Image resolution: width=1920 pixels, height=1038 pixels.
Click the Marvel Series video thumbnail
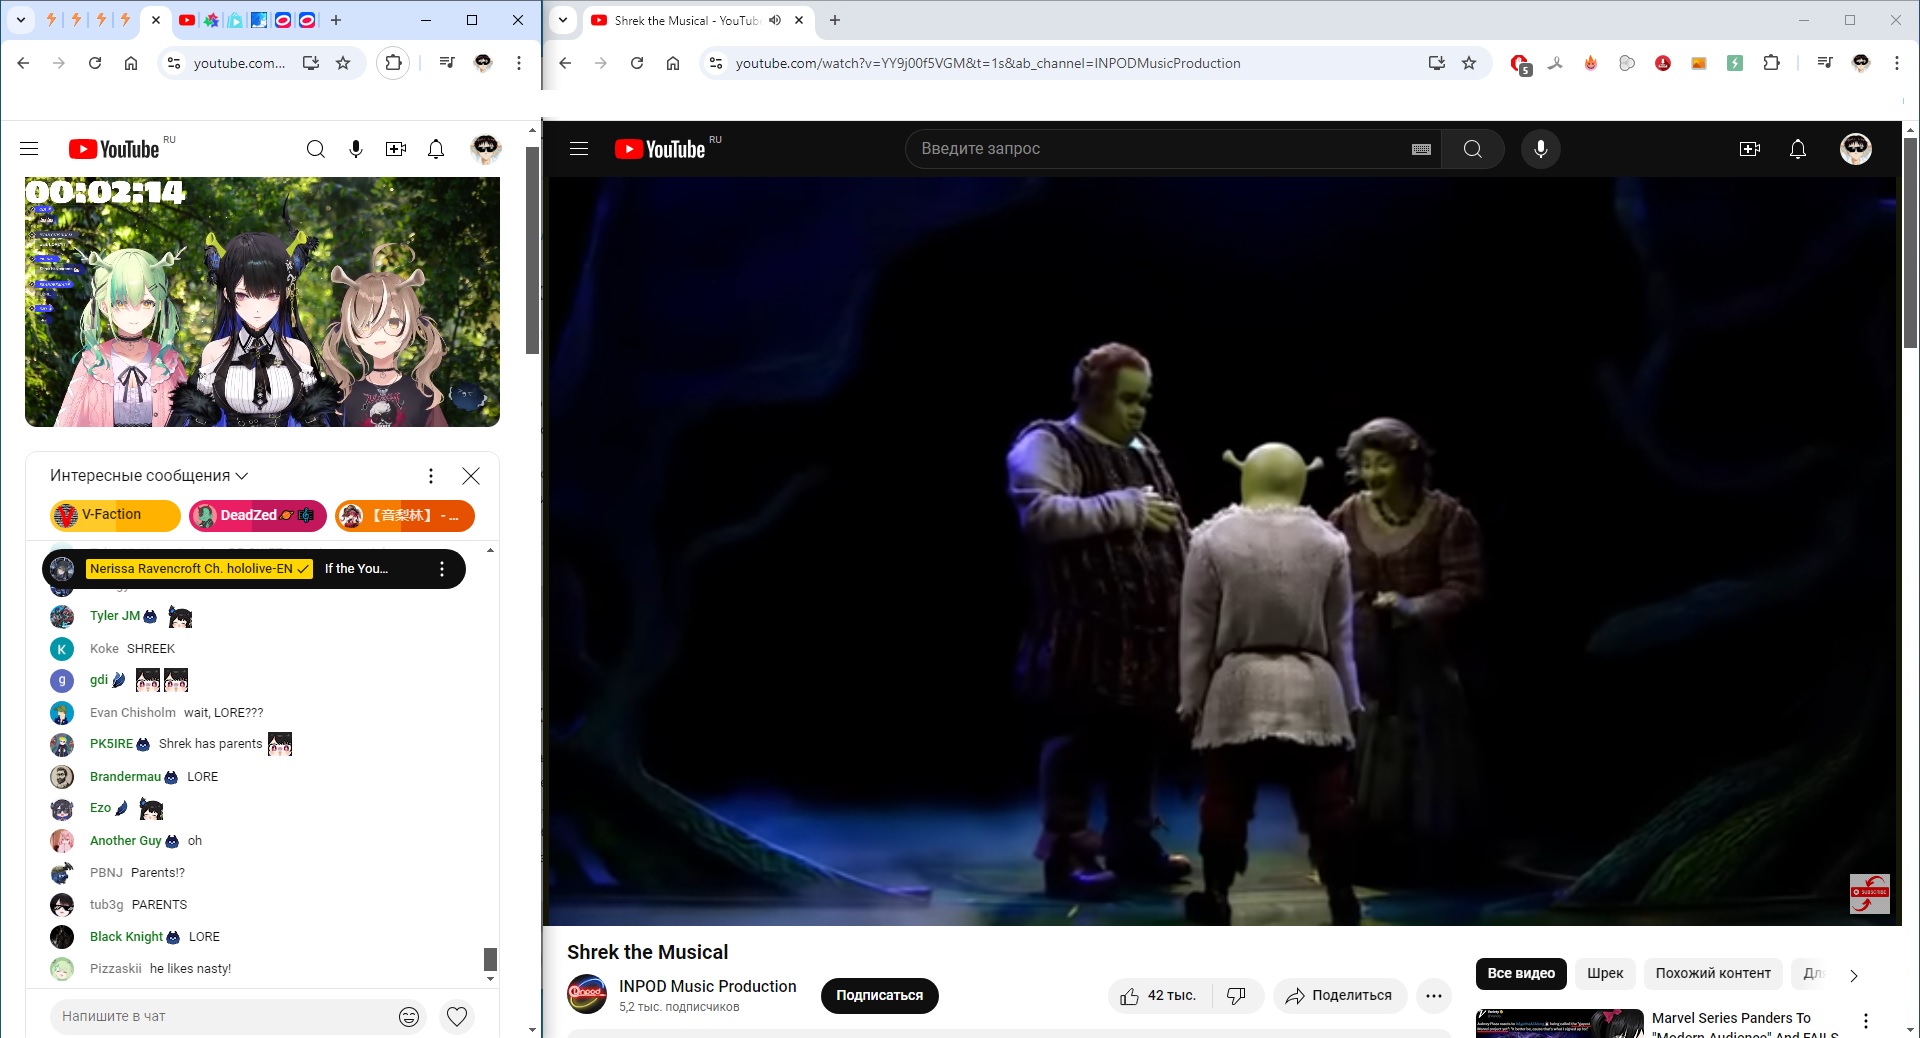1559,1024
